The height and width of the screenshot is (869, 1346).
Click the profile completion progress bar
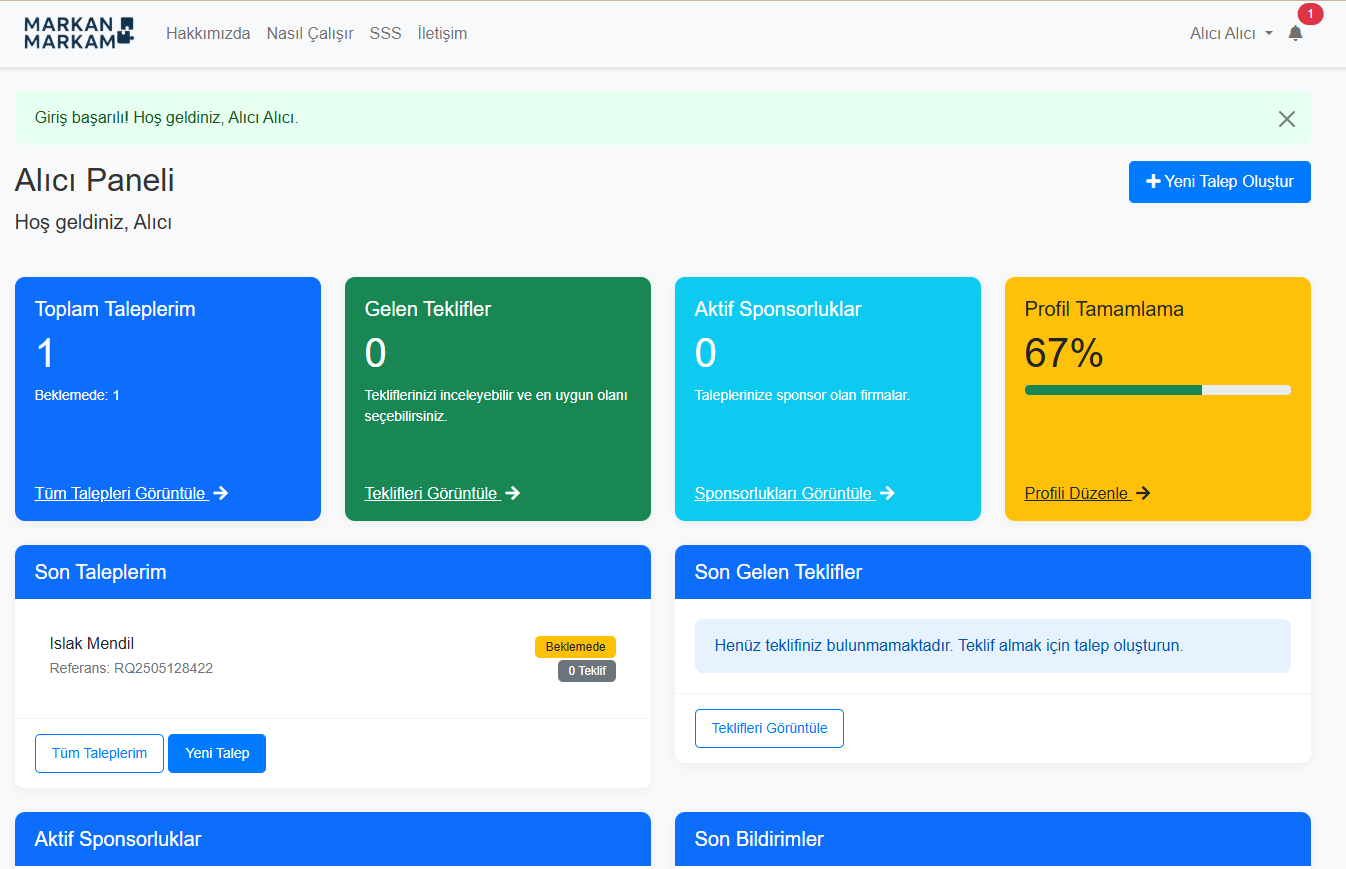point(1157,390)
